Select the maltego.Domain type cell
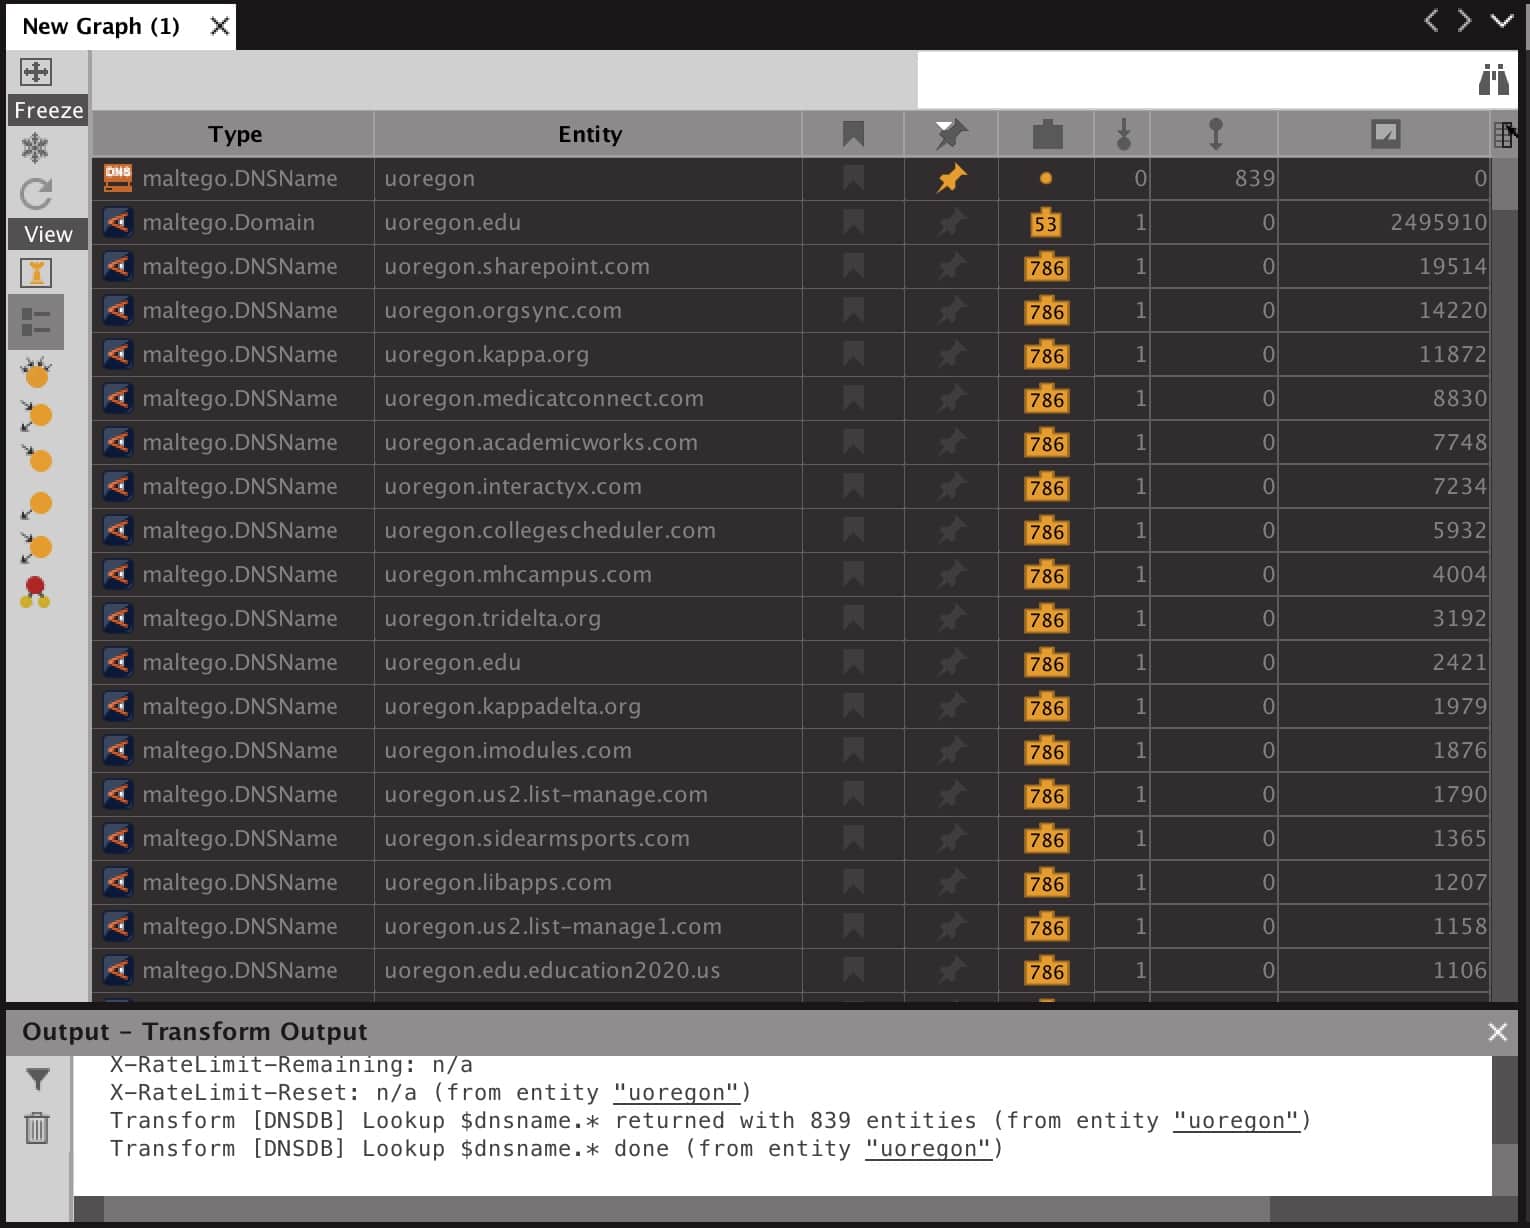The height and width of the screenshot is (1228, 1530). click(233, 222)
